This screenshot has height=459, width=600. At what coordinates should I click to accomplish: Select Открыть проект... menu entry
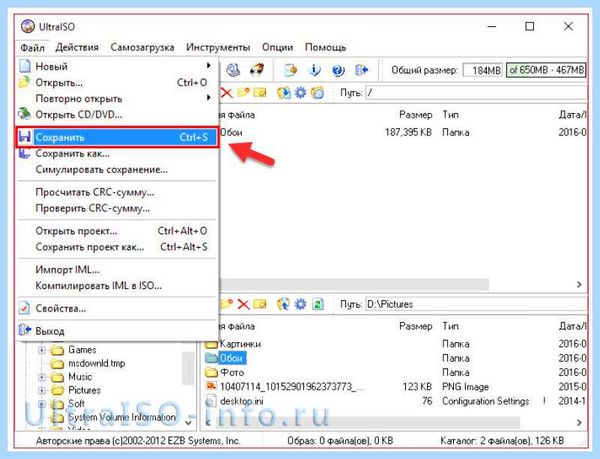pos(117,231)
